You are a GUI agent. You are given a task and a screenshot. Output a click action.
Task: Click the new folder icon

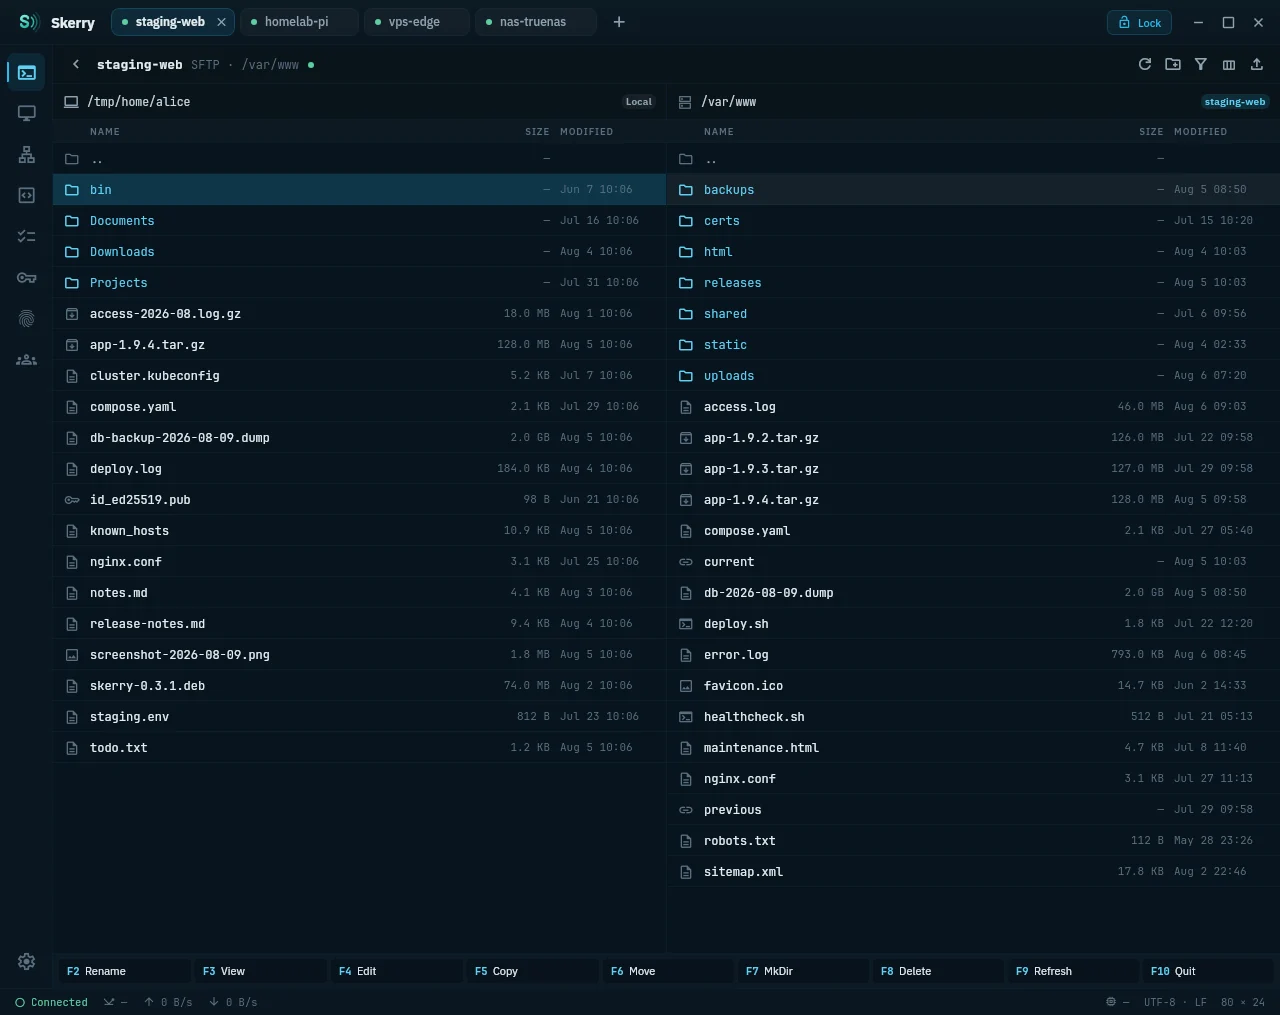(1173, 64)
